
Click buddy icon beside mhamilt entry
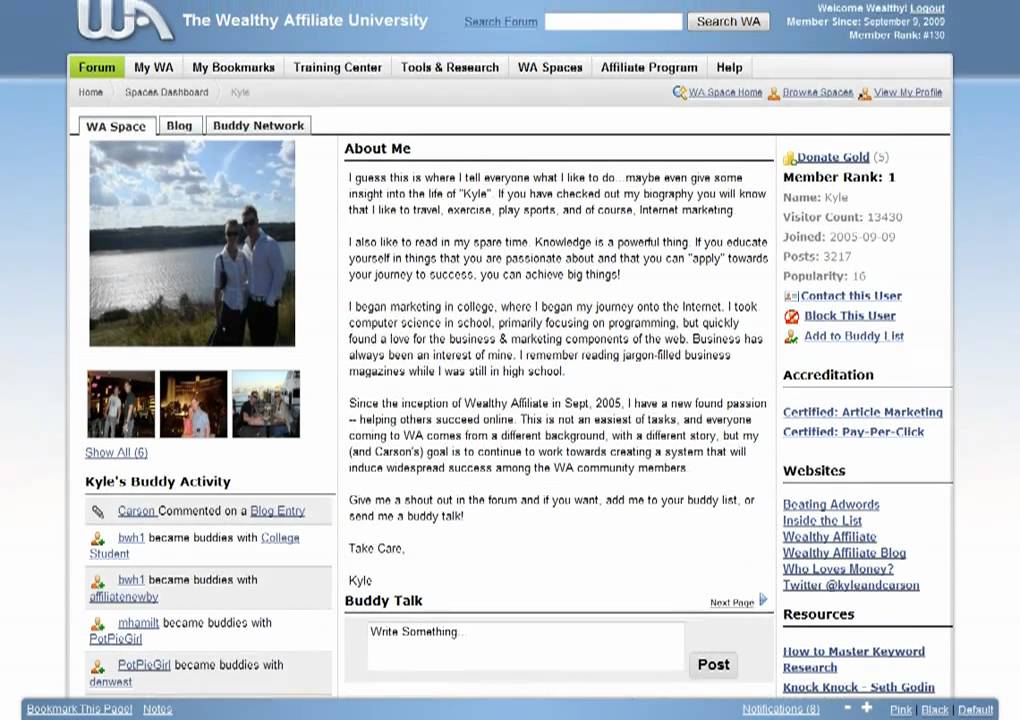98,624
